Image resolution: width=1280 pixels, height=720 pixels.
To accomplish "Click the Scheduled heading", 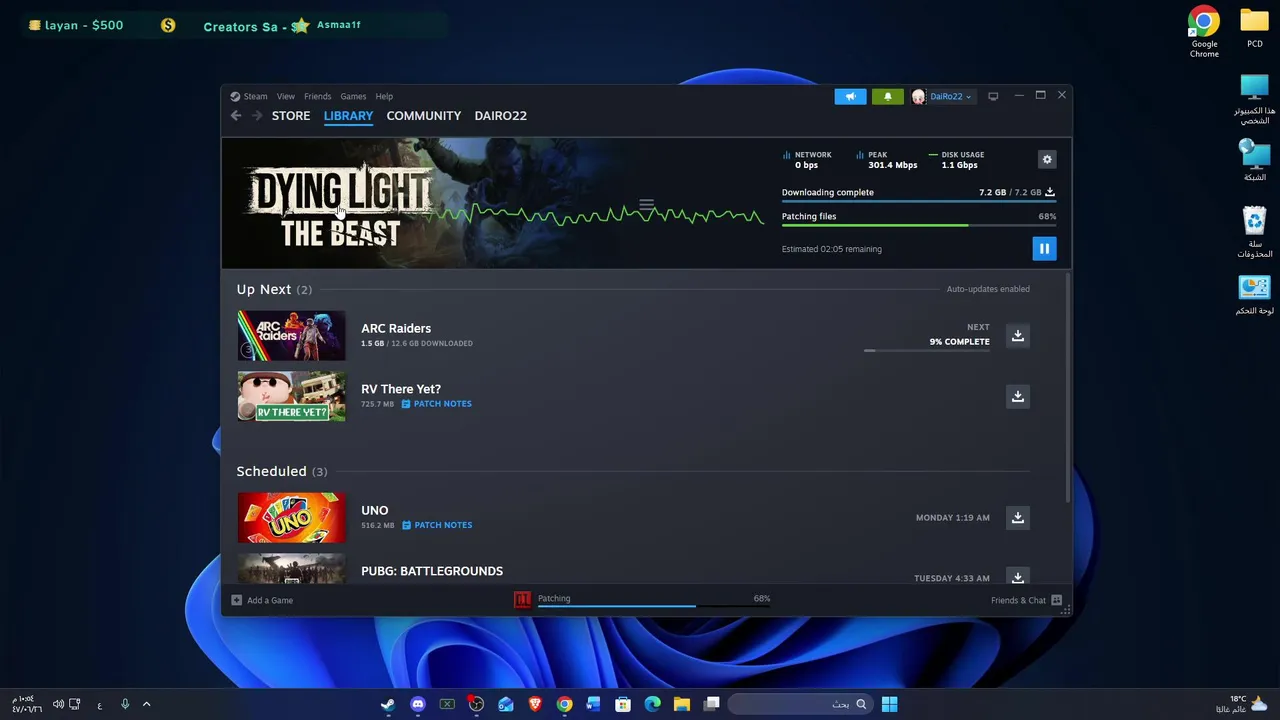I will click(271, 471).
